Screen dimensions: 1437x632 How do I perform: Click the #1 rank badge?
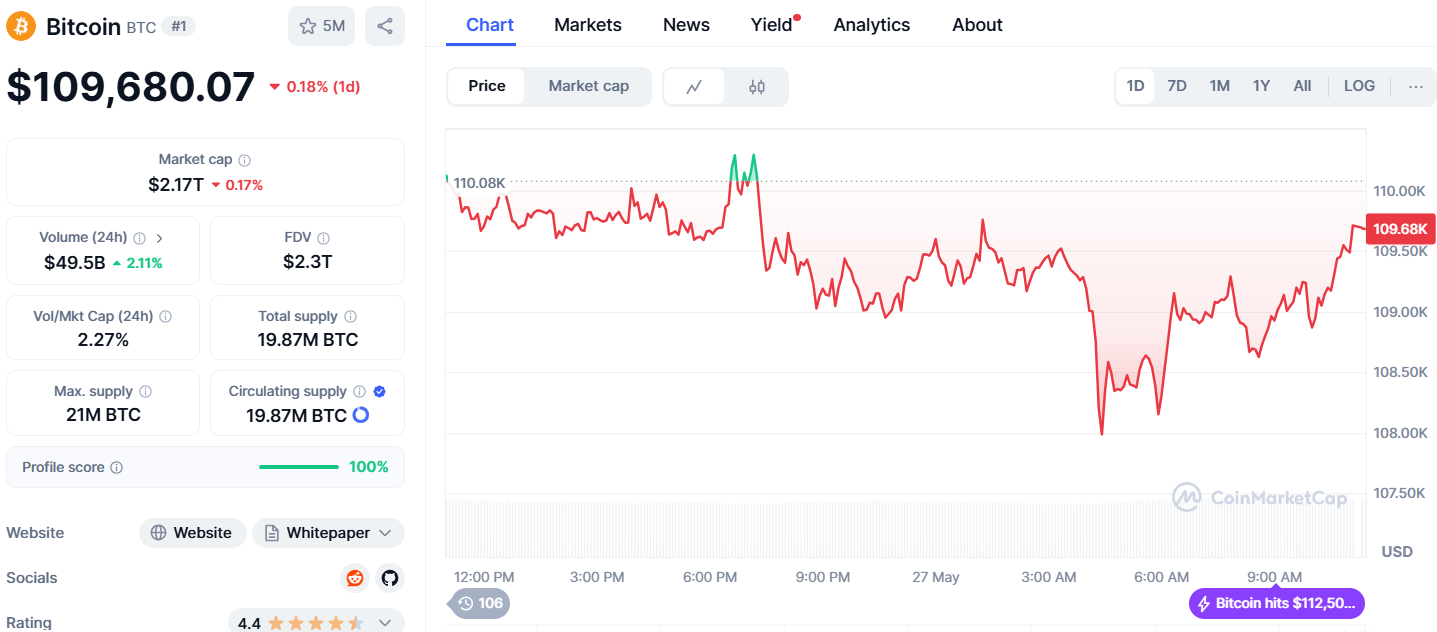[x=179, y=26]
